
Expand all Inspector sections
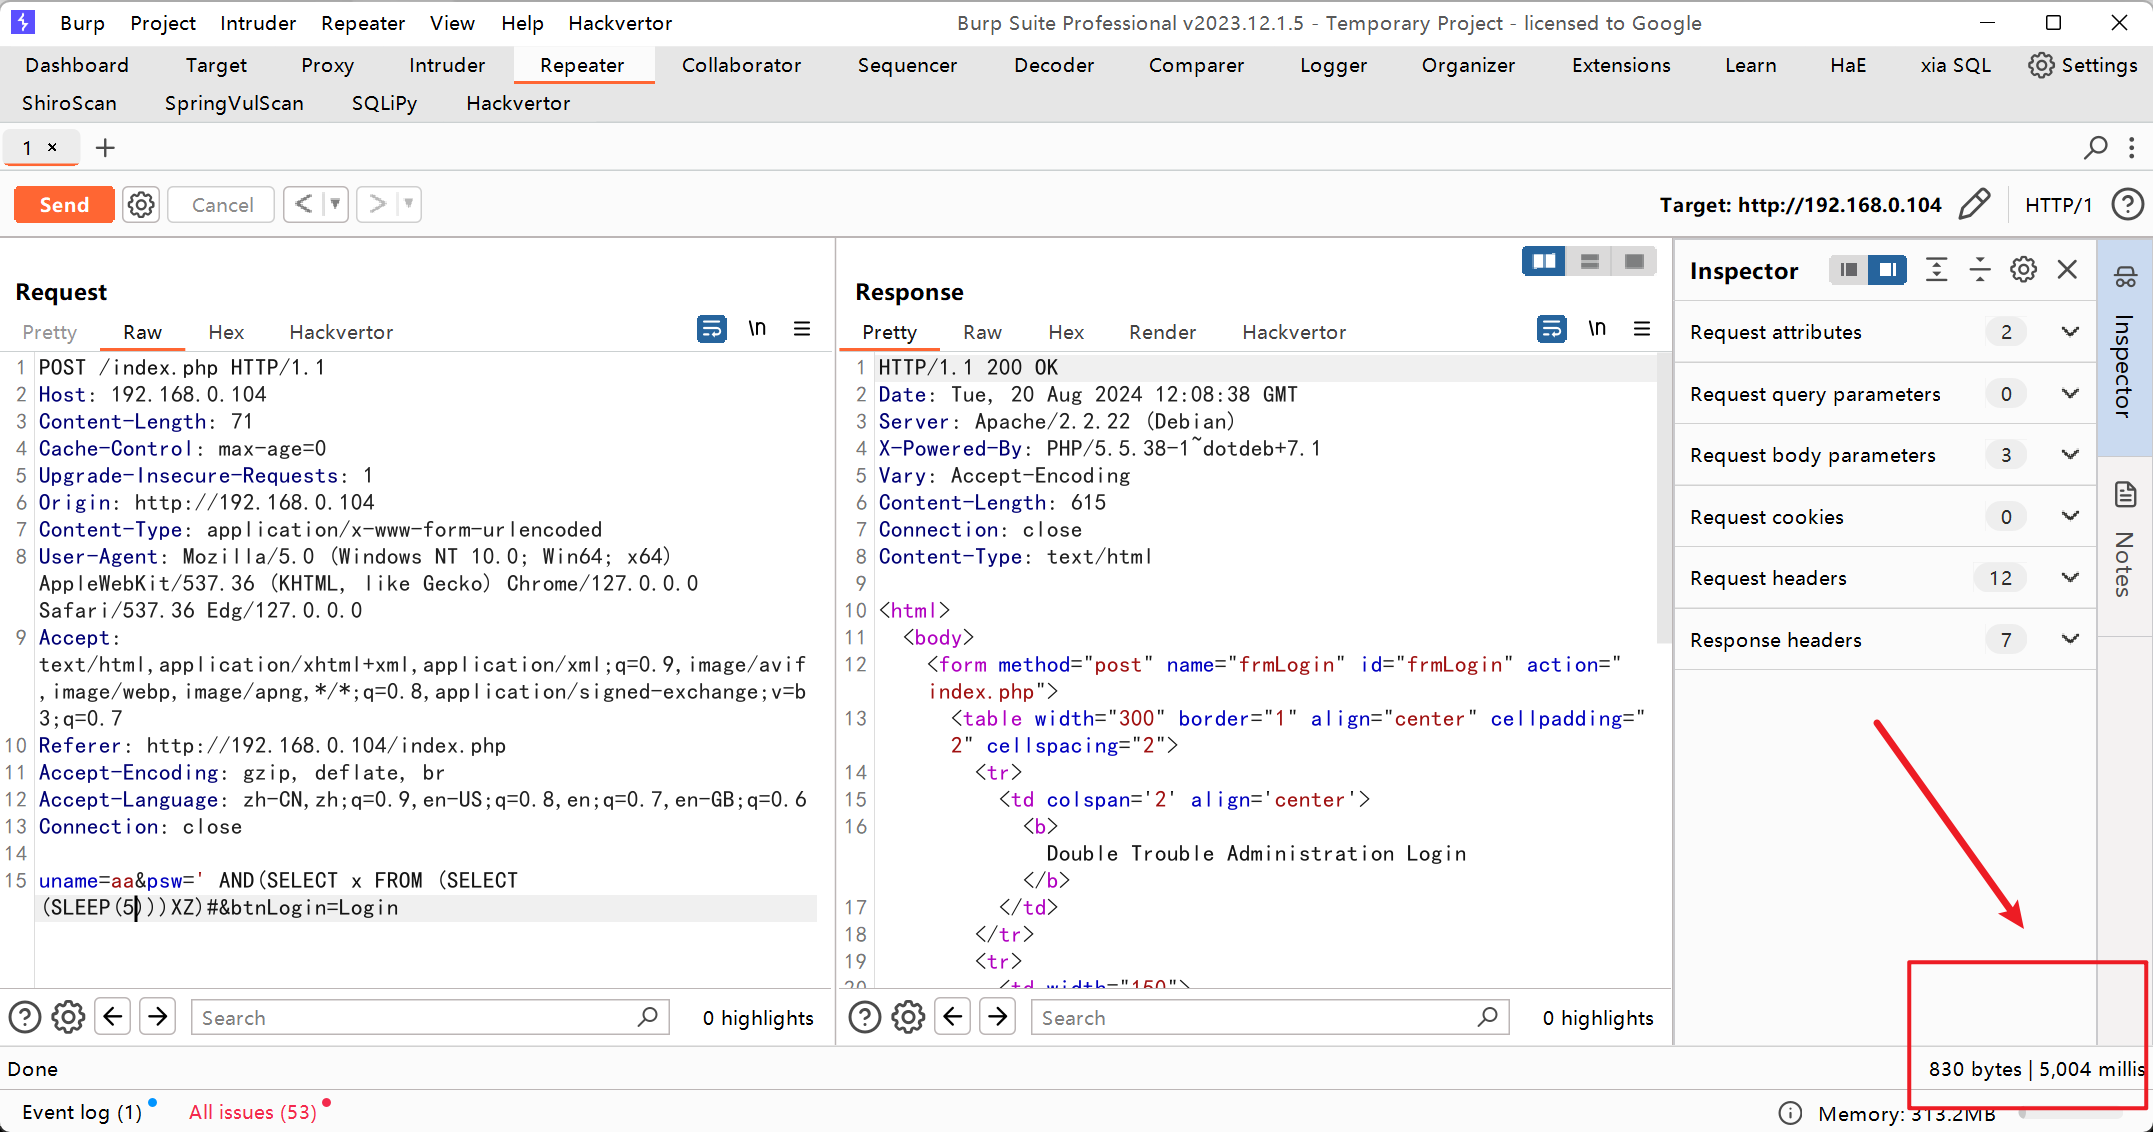pos(1936,270)
